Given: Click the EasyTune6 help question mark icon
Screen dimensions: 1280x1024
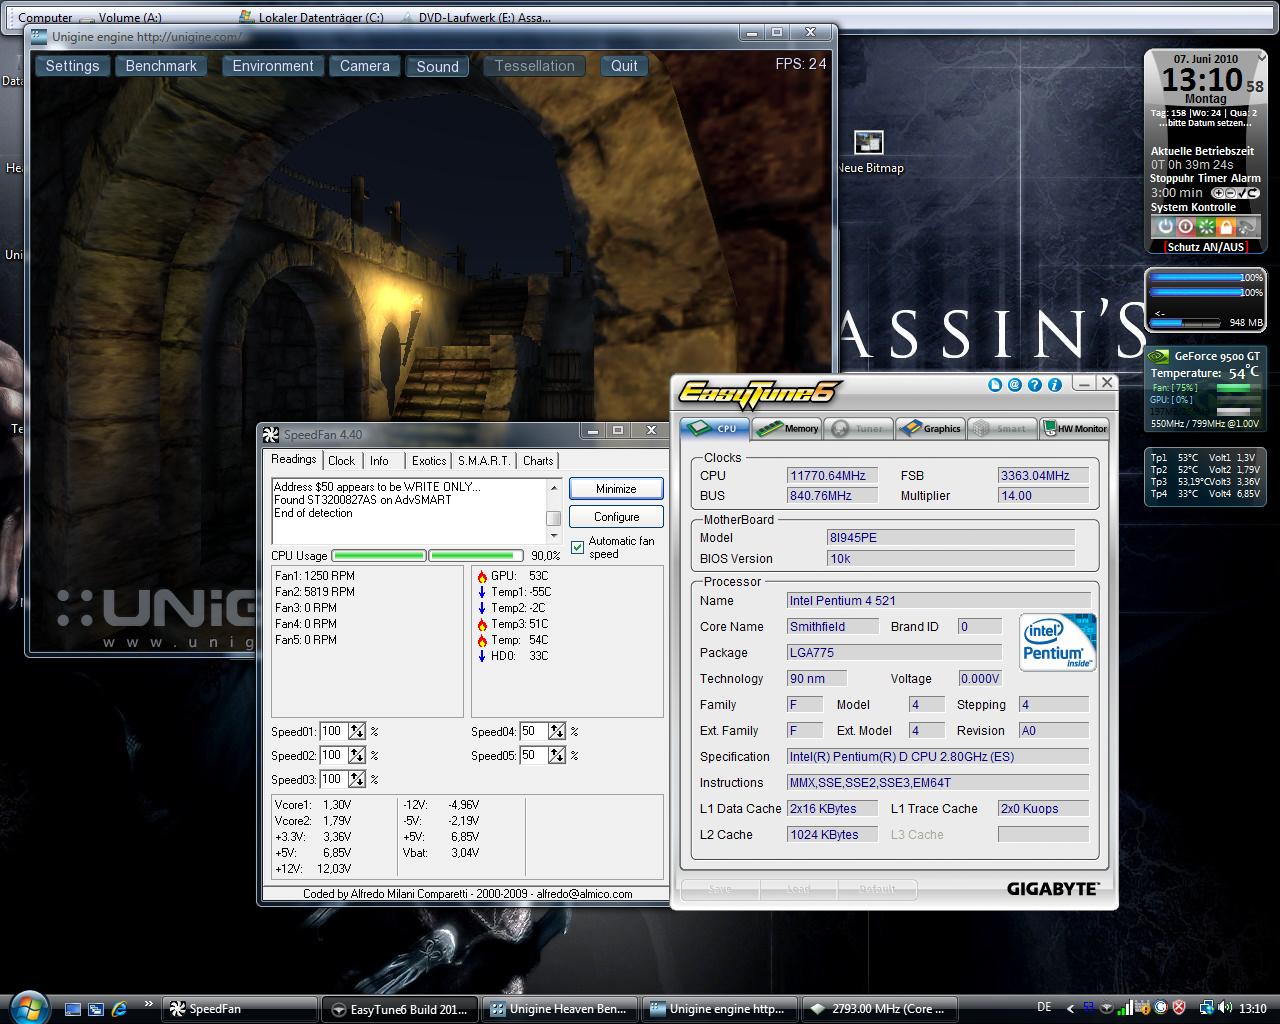Looking at the screenshot, I should pos(1034,384).
